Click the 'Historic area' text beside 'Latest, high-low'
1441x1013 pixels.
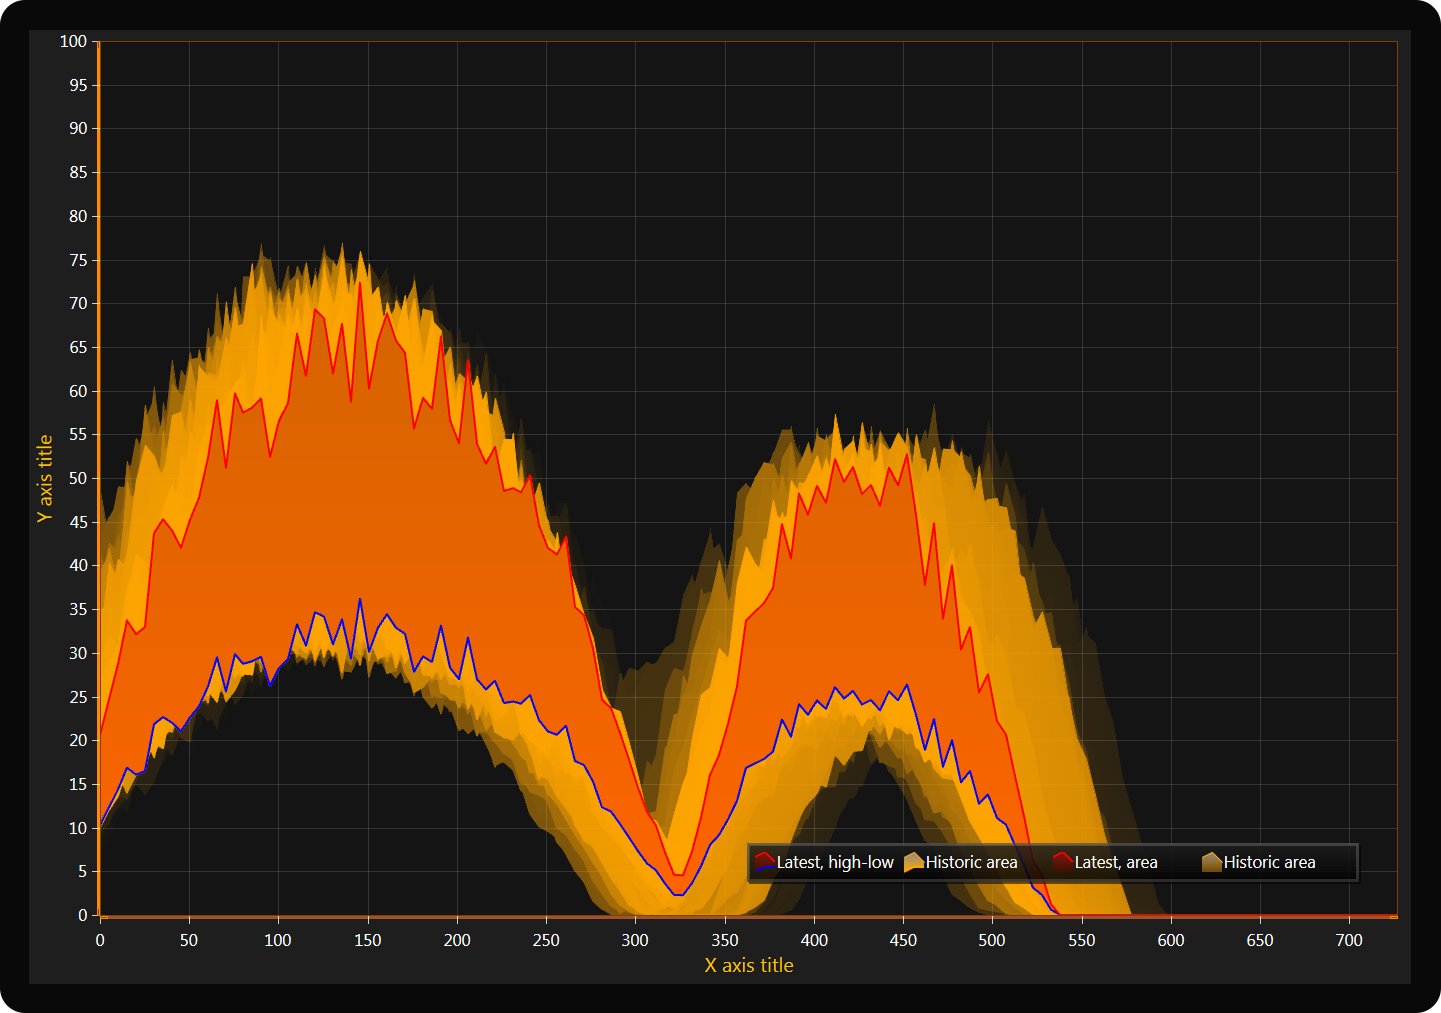click(x=971, y=862)
